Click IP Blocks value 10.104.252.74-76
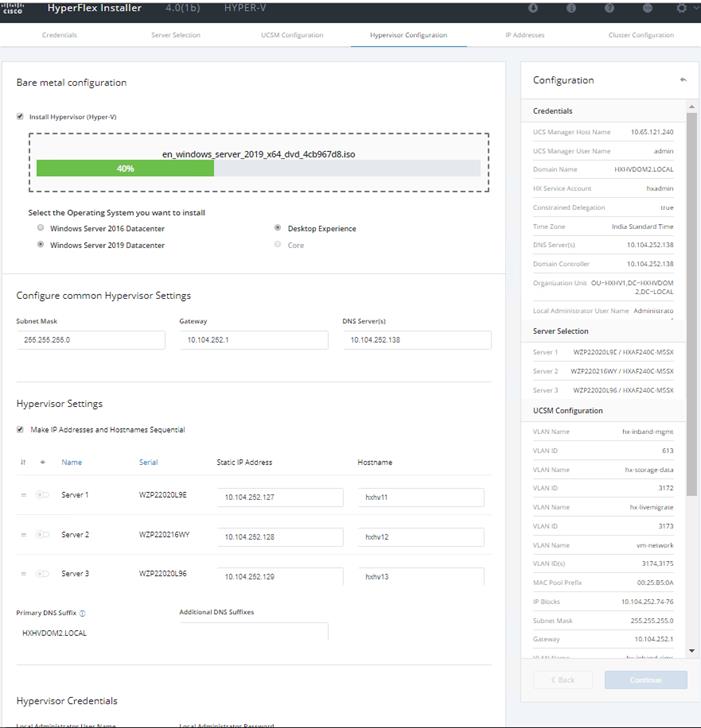This screenshot has width=701, height=728. 647,602
